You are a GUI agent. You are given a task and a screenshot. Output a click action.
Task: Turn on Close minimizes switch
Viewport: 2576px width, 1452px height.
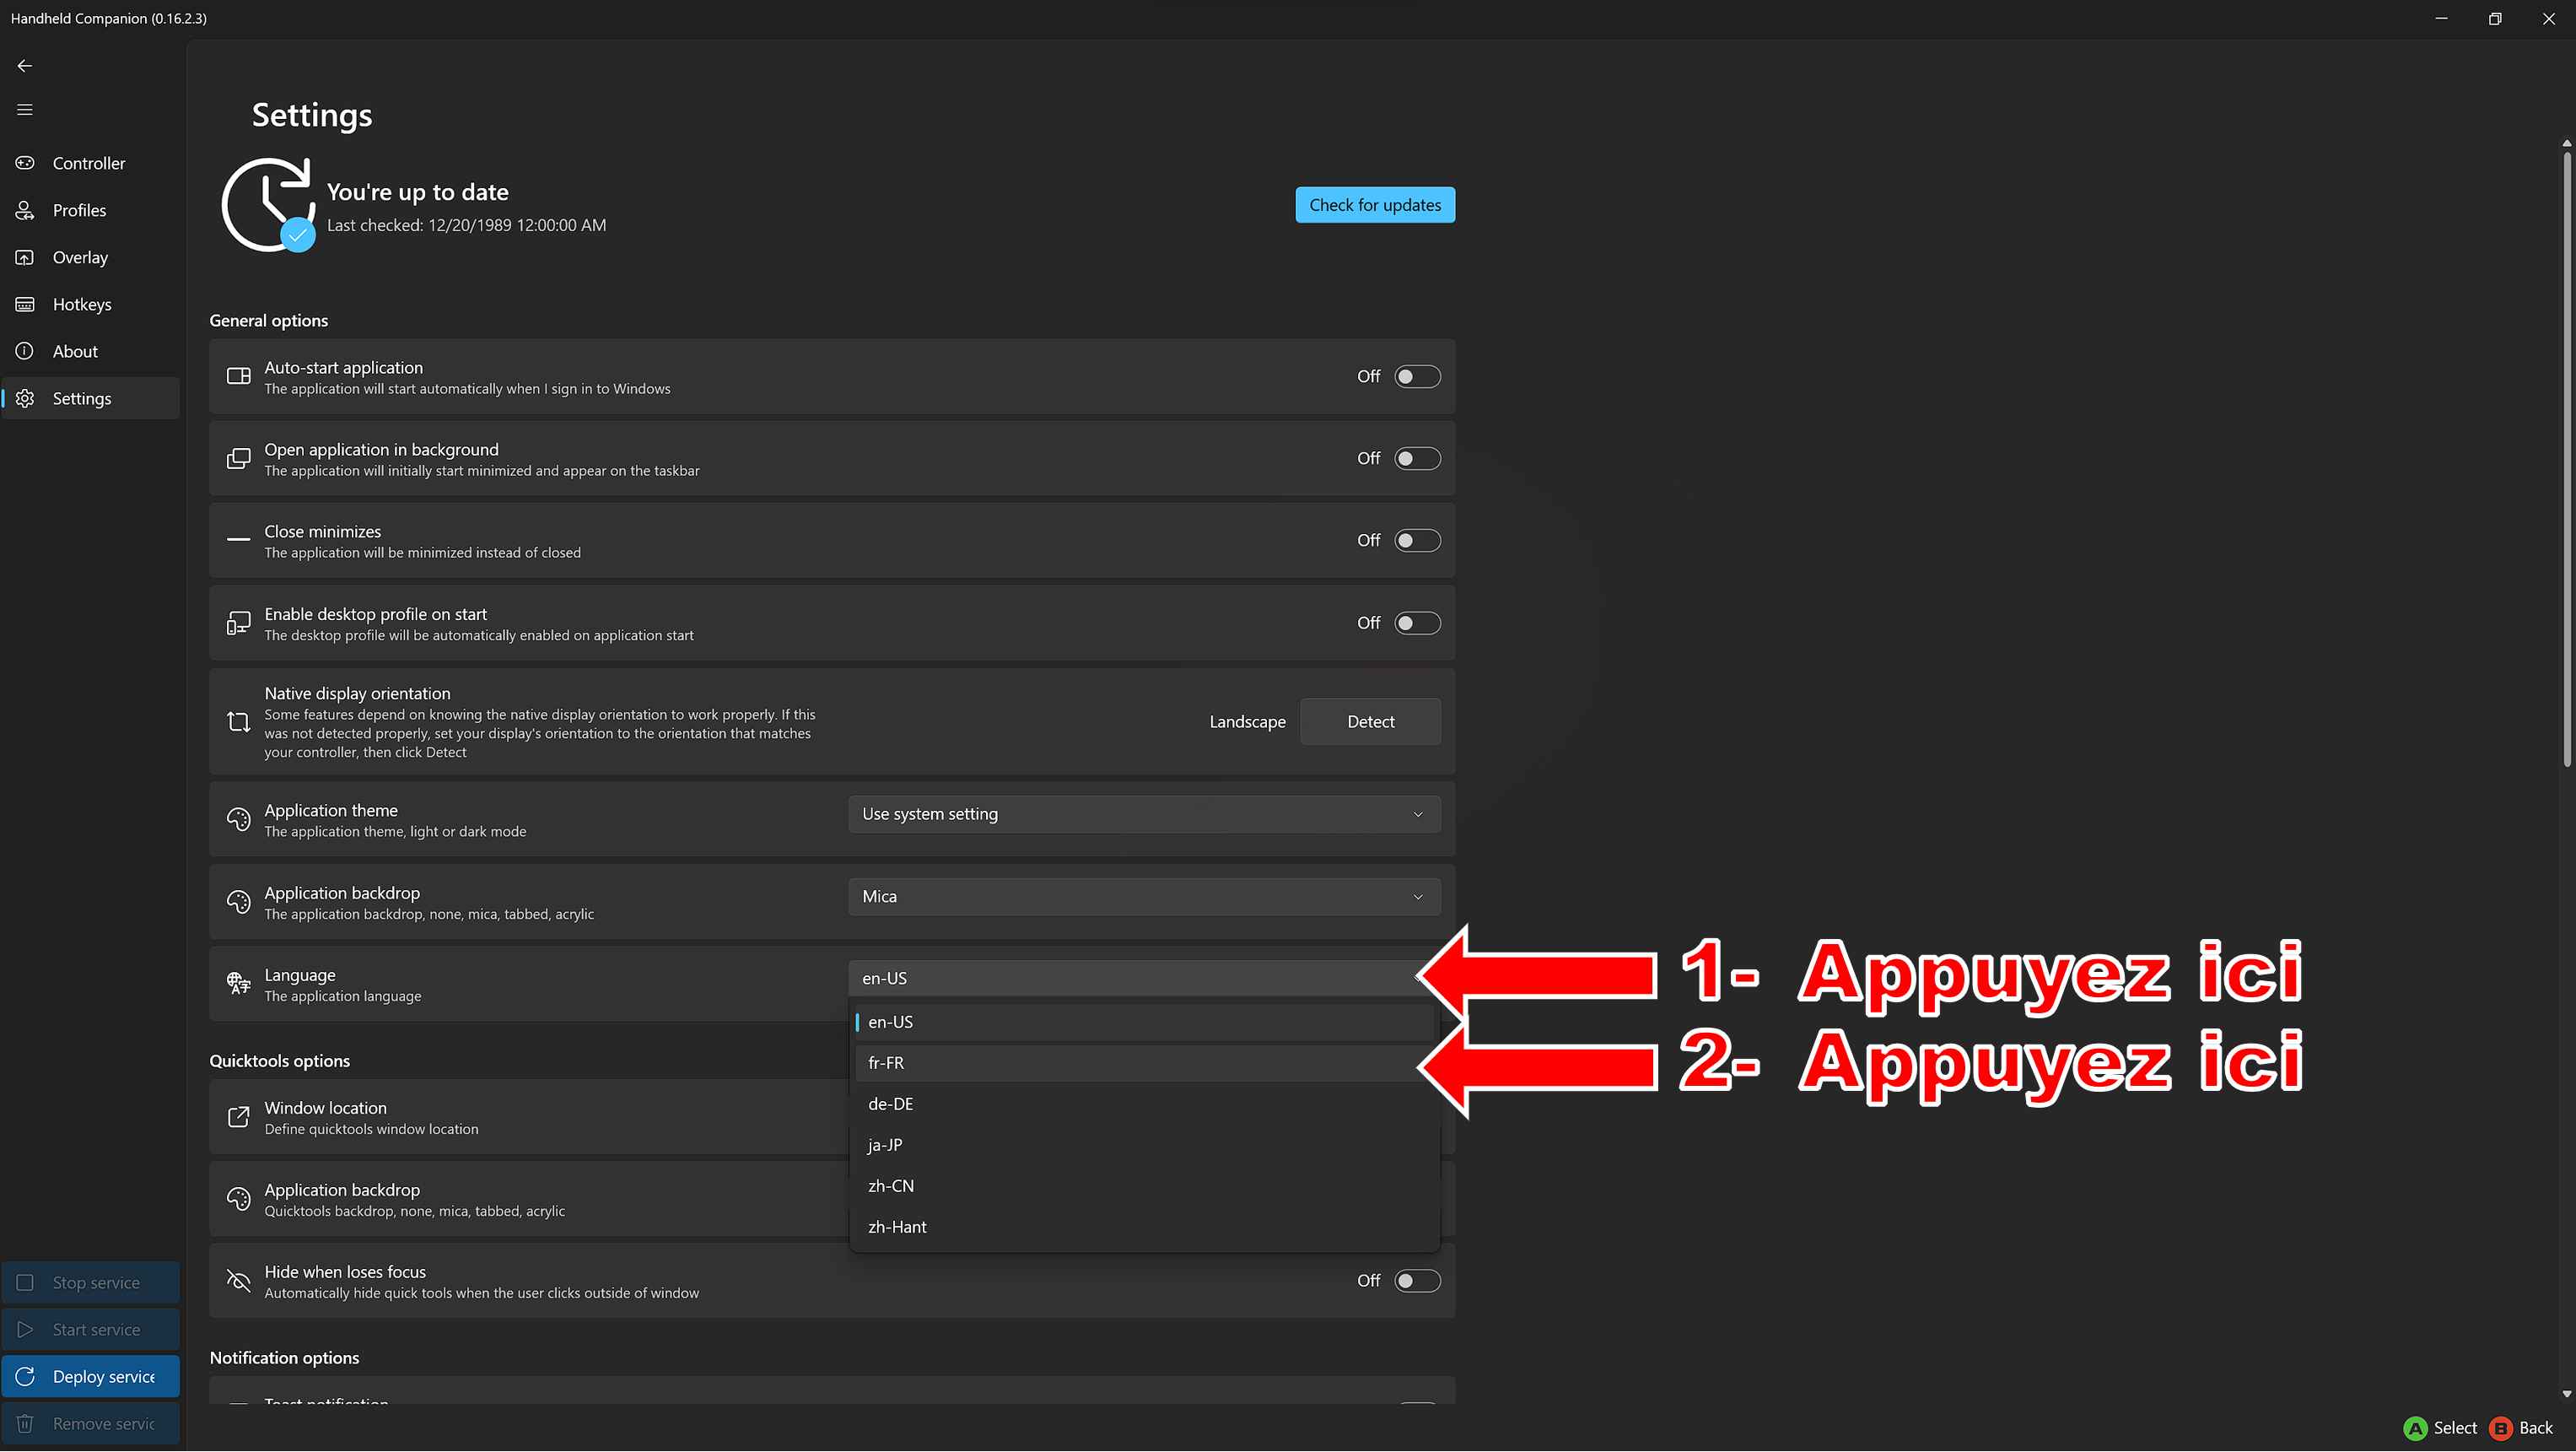[1417, 540]
